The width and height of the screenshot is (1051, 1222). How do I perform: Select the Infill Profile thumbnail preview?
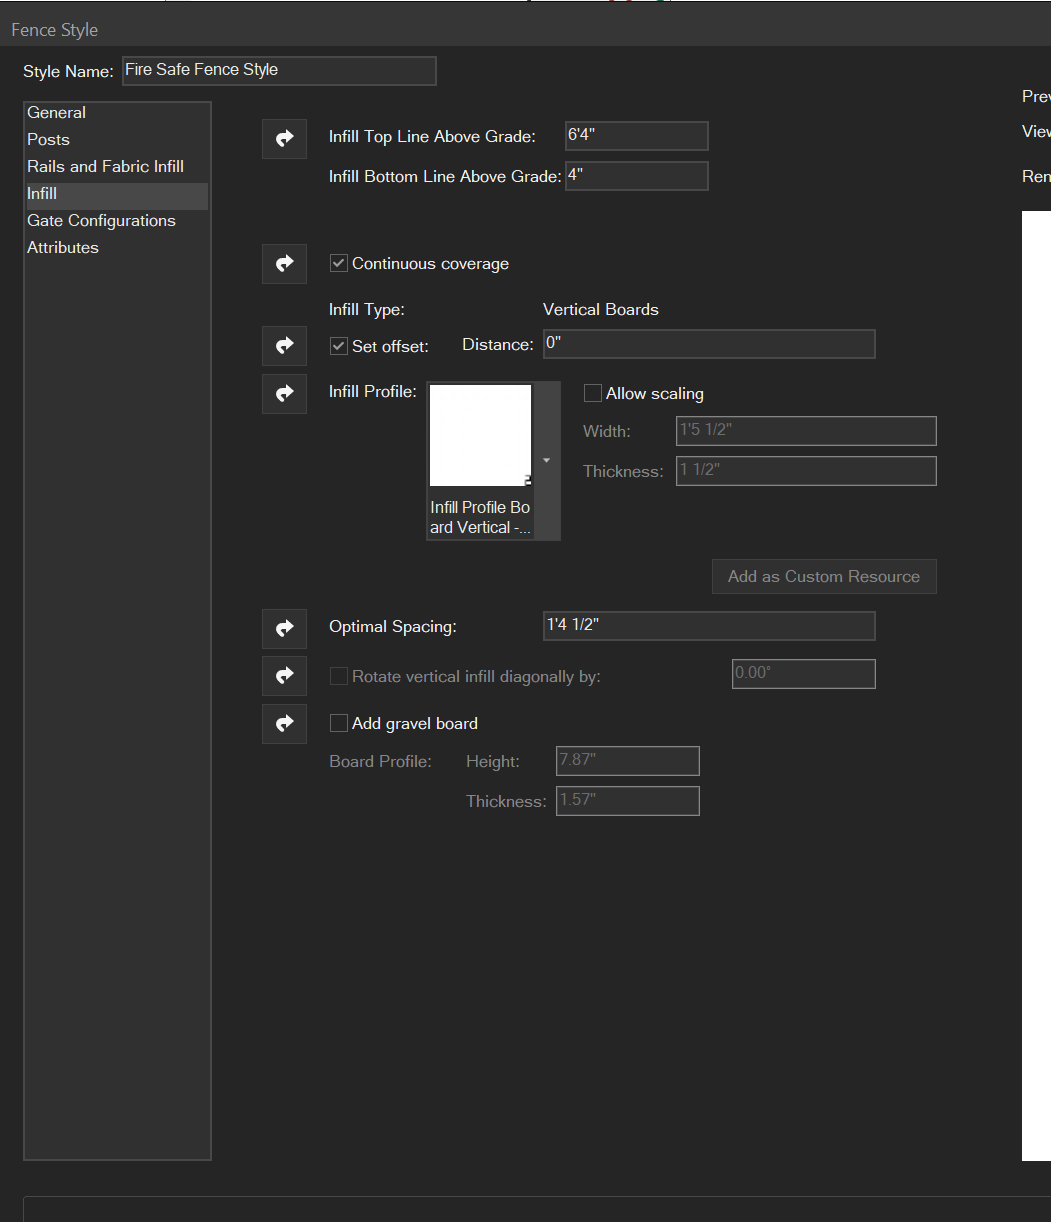pyautogui.click(x=480, y=436)
